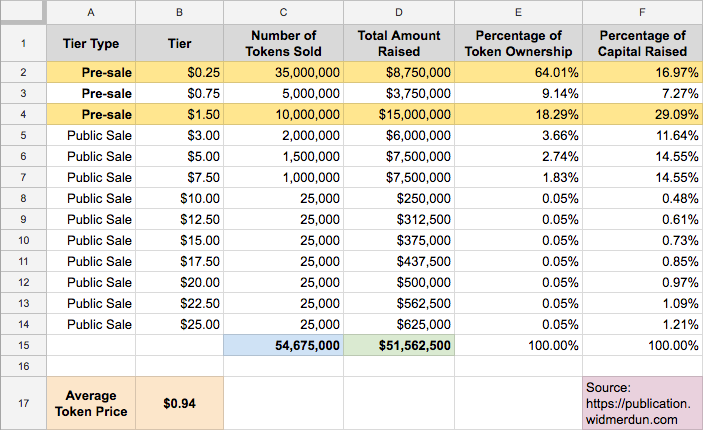Select the $51,562,500 total raised cell

399,345
